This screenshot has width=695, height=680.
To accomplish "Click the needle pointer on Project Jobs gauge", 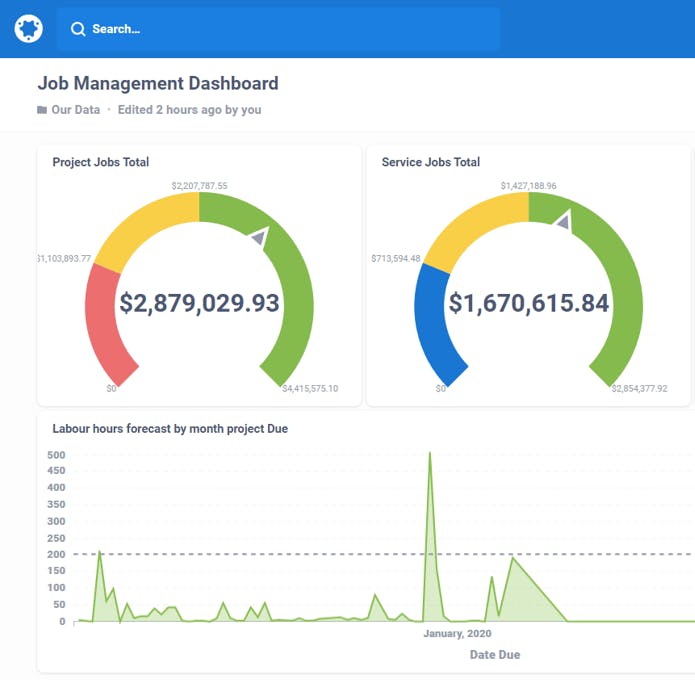I will [x=260, y=237].
